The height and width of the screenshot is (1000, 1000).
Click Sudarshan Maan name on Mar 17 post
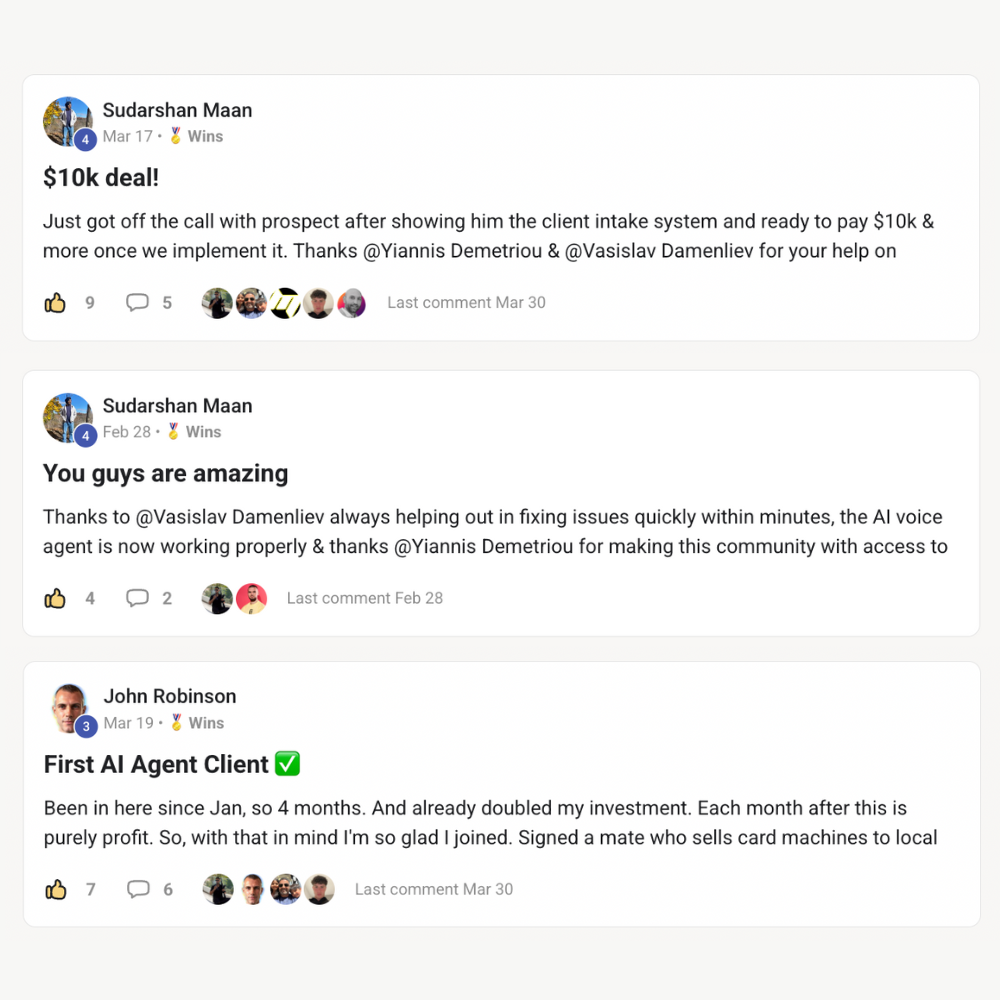pyautogui.click(x=177, y=110)
